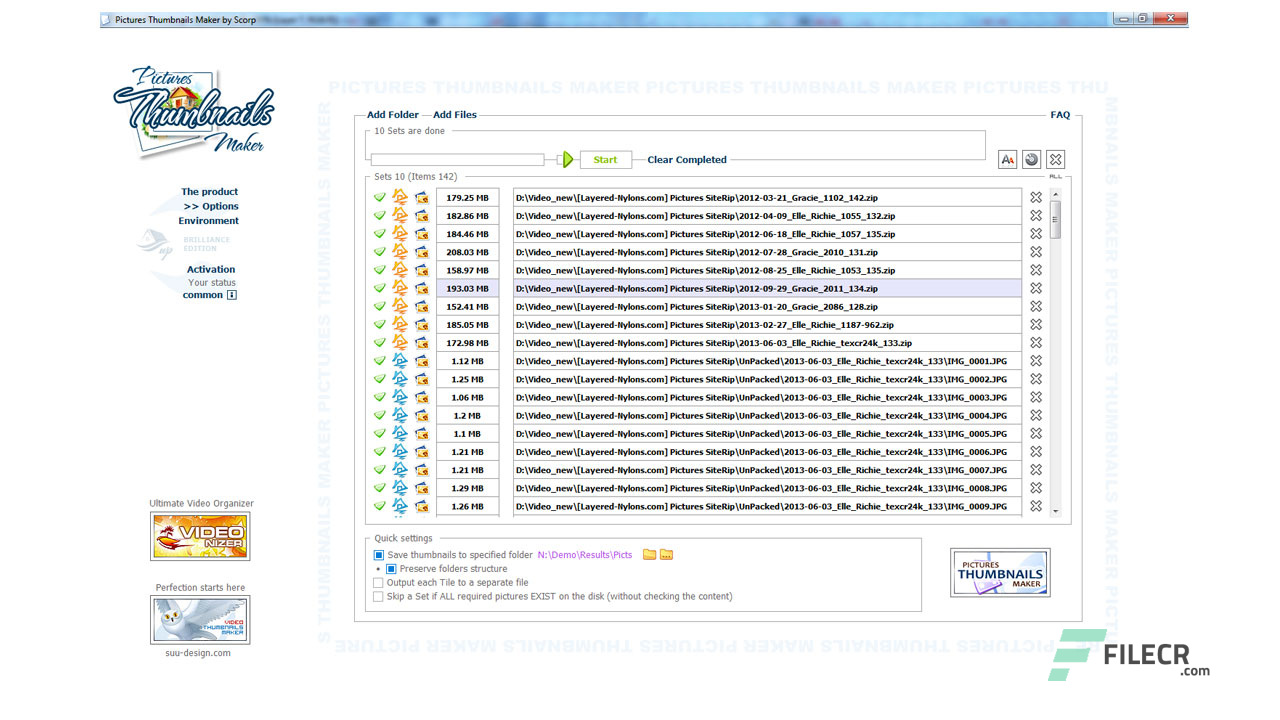
Task: Click the vertical scrollbar thumb of the sets list
Action: pos(1054,219)
